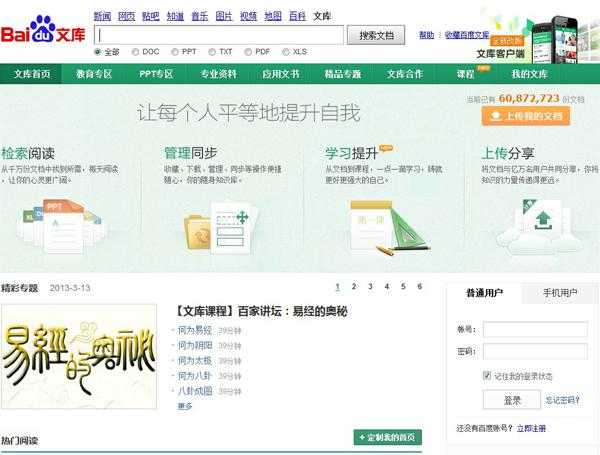Open the PPT专区 navigation tab
Viewport: 600px width, 455px height.
[x=156, y=74]
